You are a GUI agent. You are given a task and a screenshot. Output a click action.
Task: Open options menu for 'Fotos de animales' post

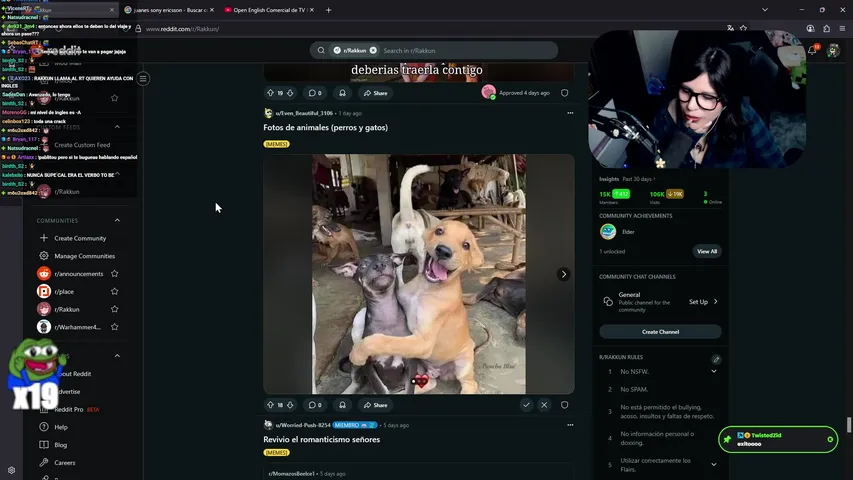(x=570, y=113)
